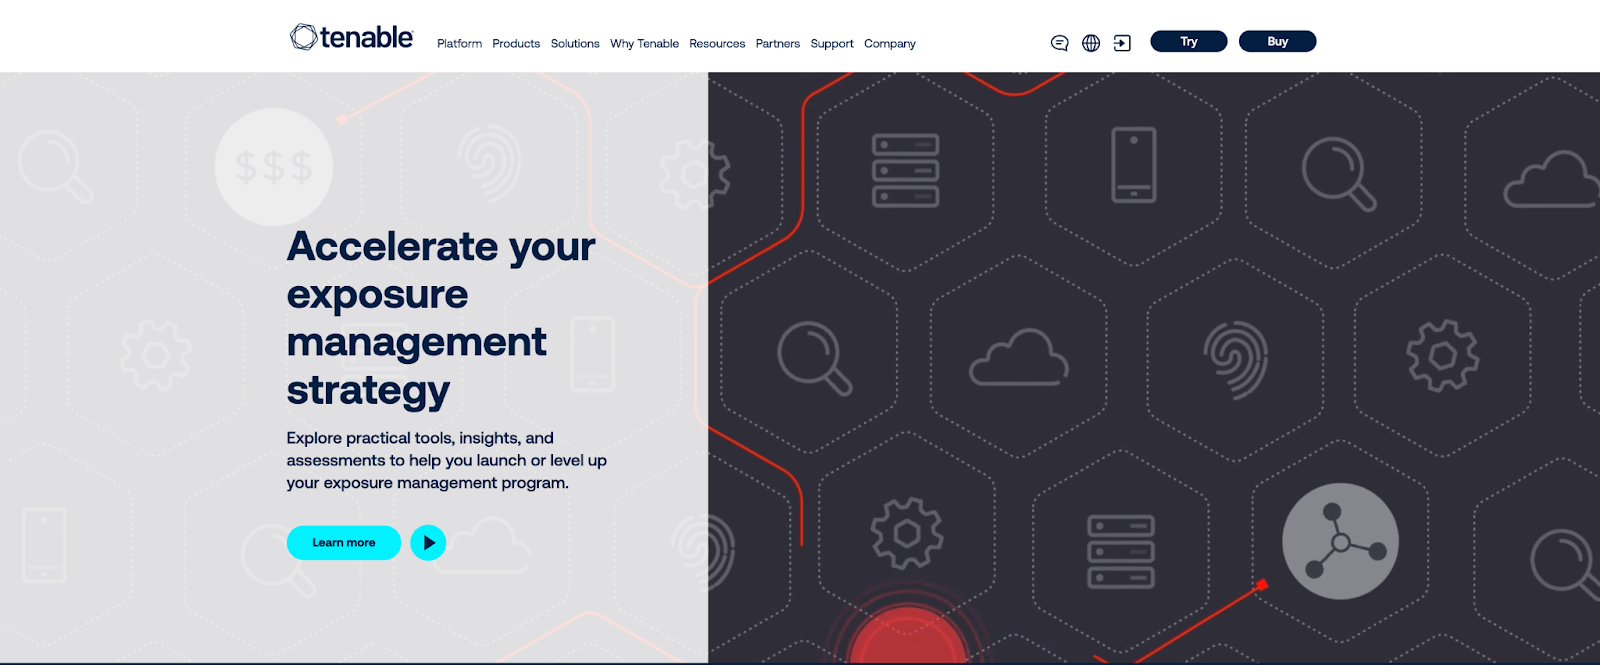Expand the Products menu
Viewport: 1600px width, 665px height.
point(516,44)
